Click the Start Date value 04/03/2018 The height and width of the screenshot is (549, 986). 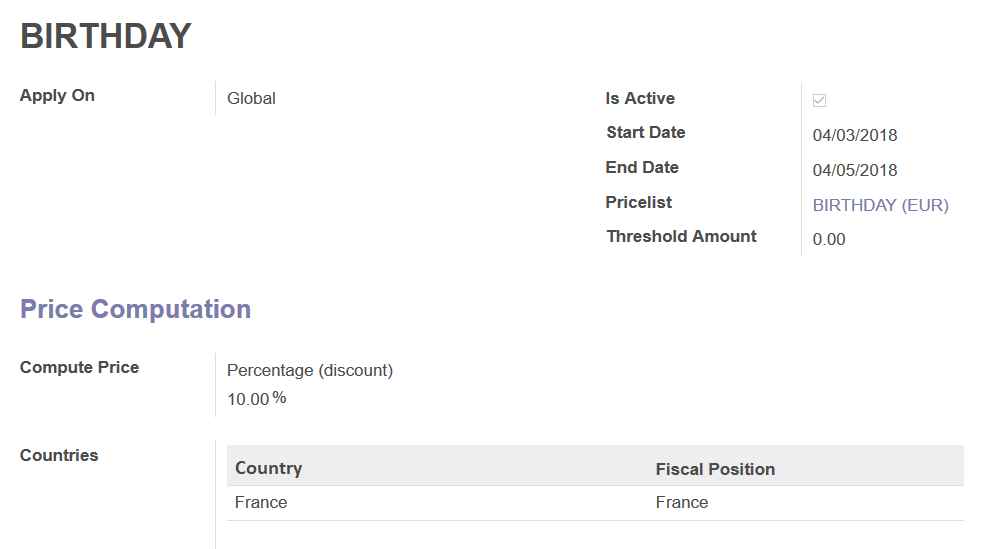855,135
